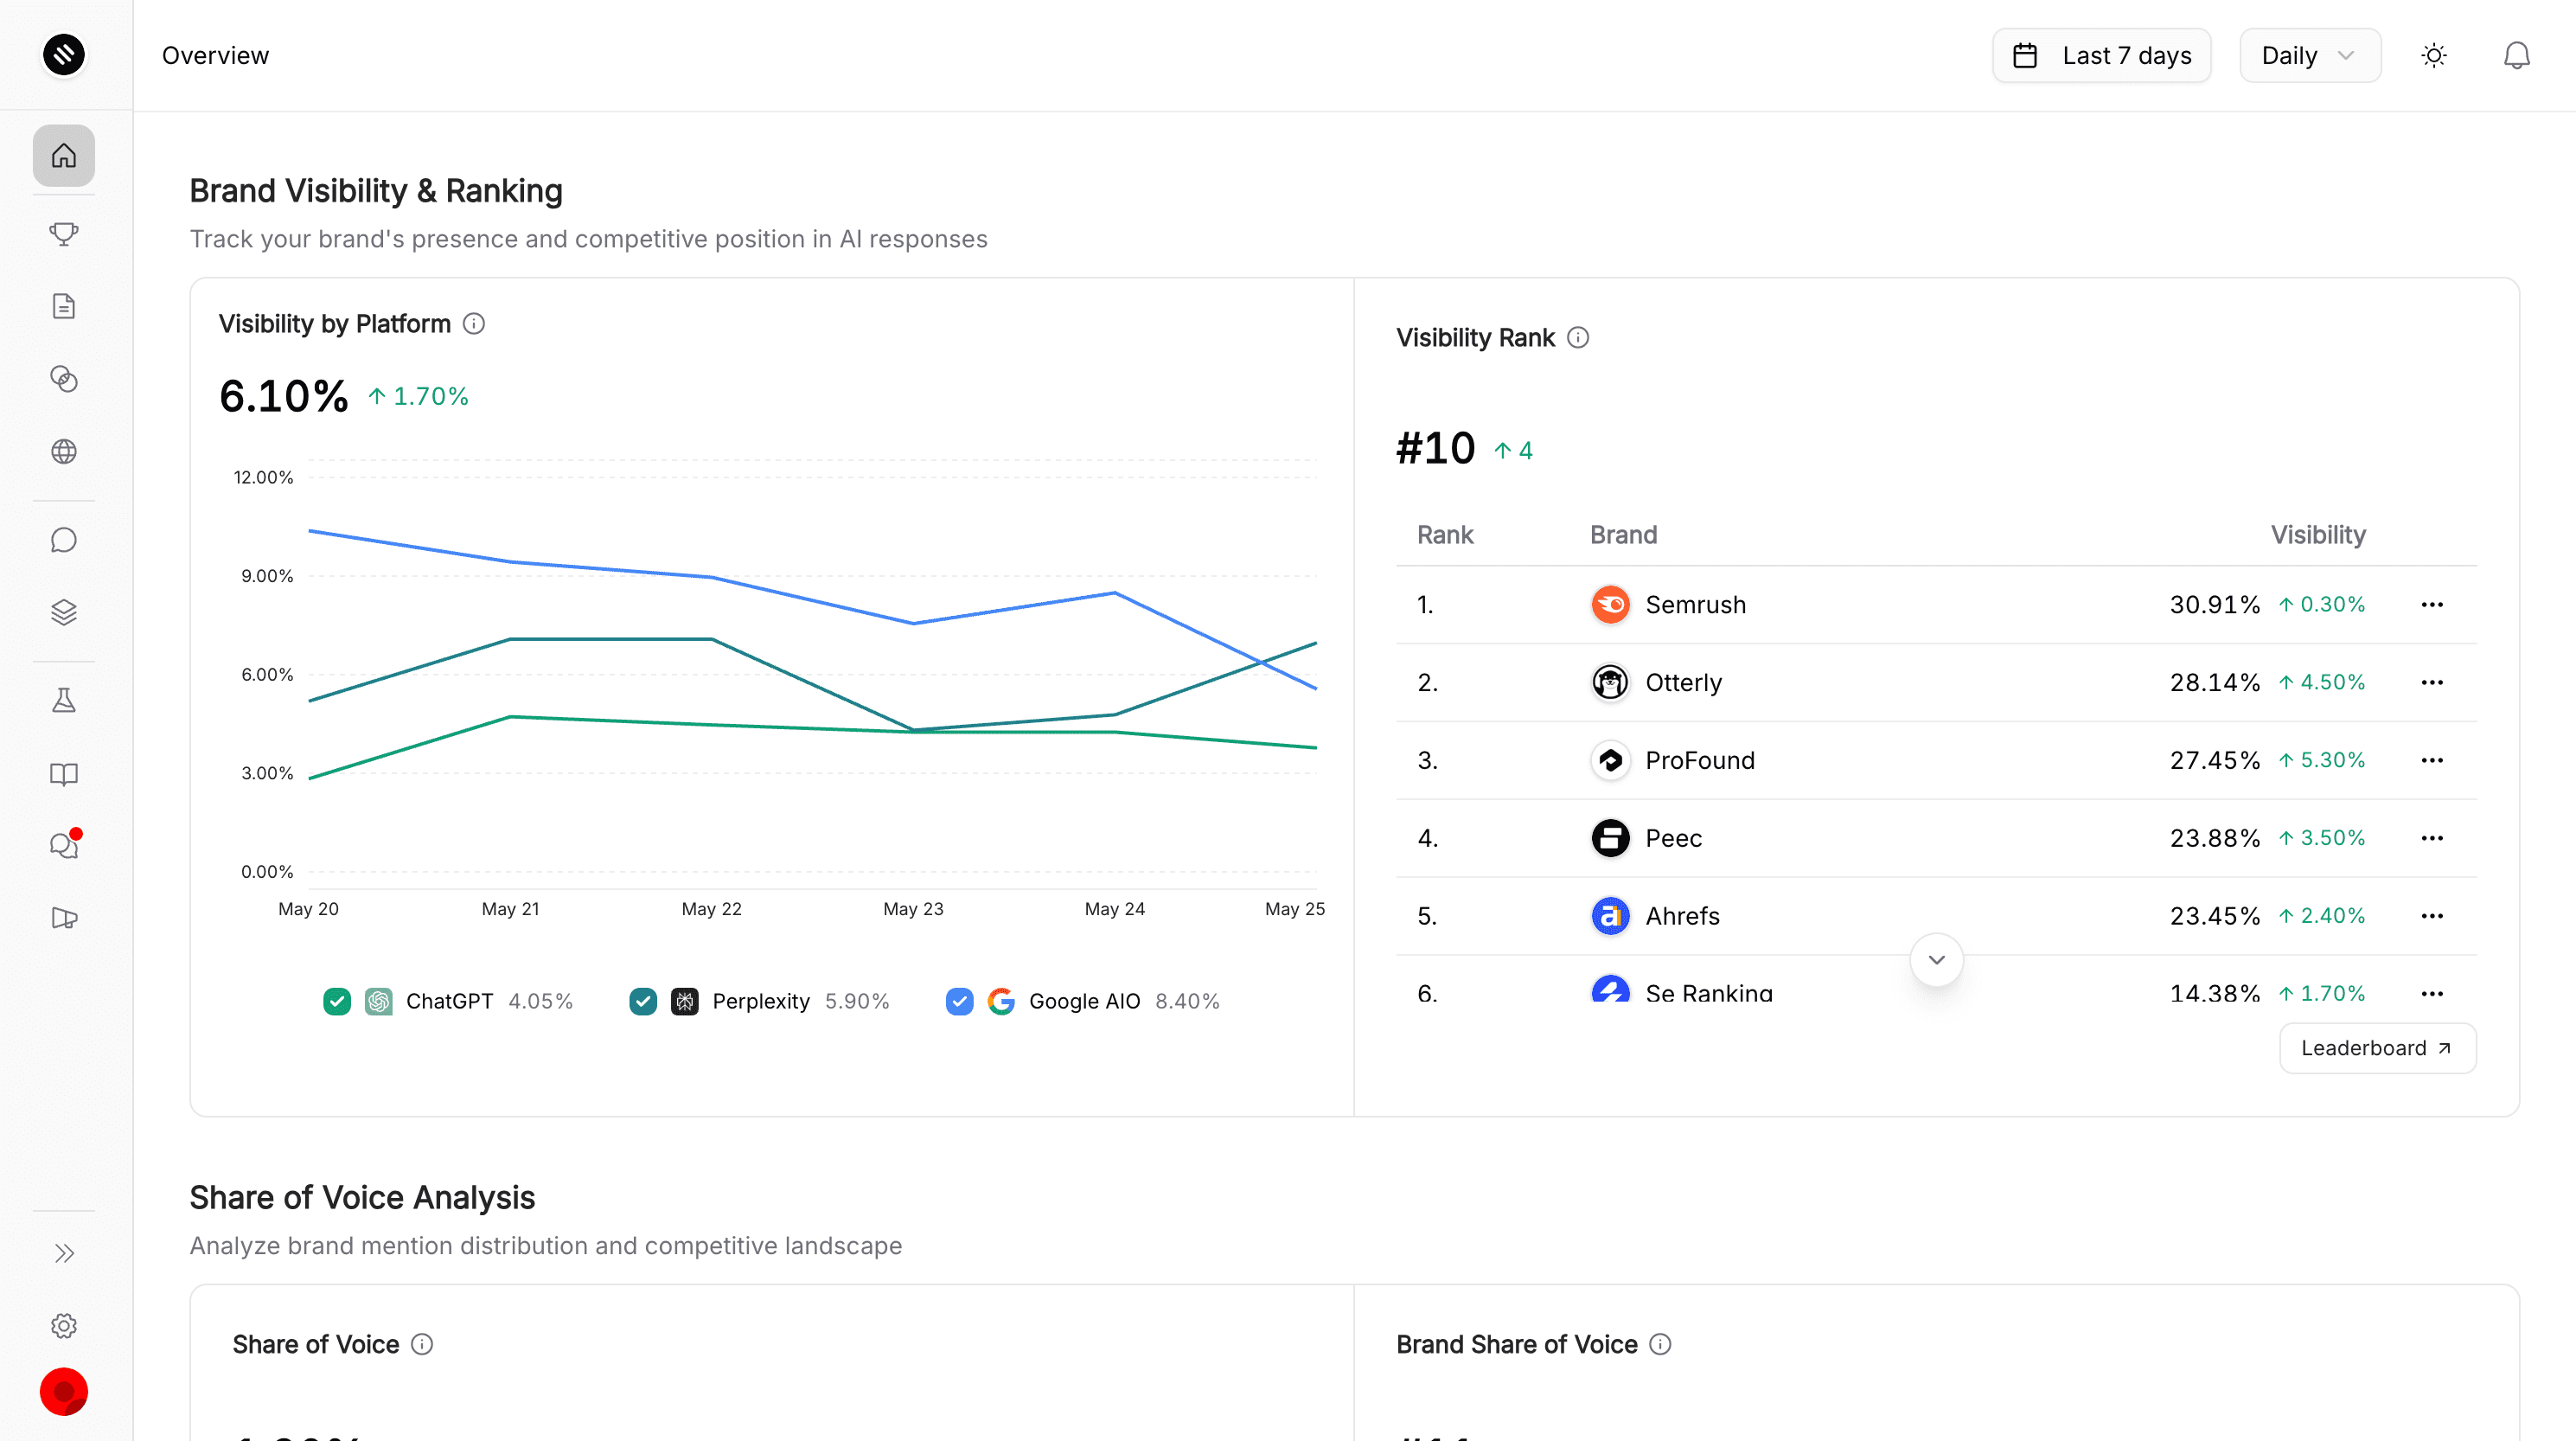Image resolution: width=2576 pixels, height=1441 pixels.
Task: Click the ProFound brand logo
Action: pos(1610,761)
